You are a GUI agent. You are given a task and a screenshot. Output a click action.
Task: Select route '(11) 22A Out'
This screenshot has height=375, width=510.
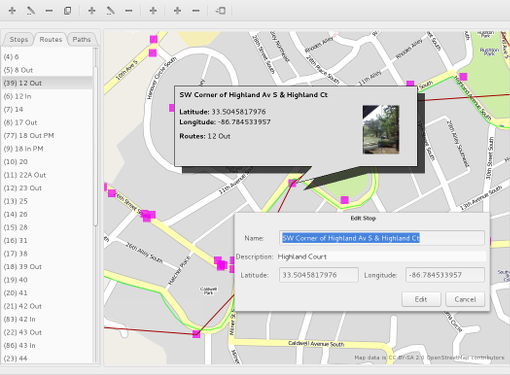coord(47,175)
